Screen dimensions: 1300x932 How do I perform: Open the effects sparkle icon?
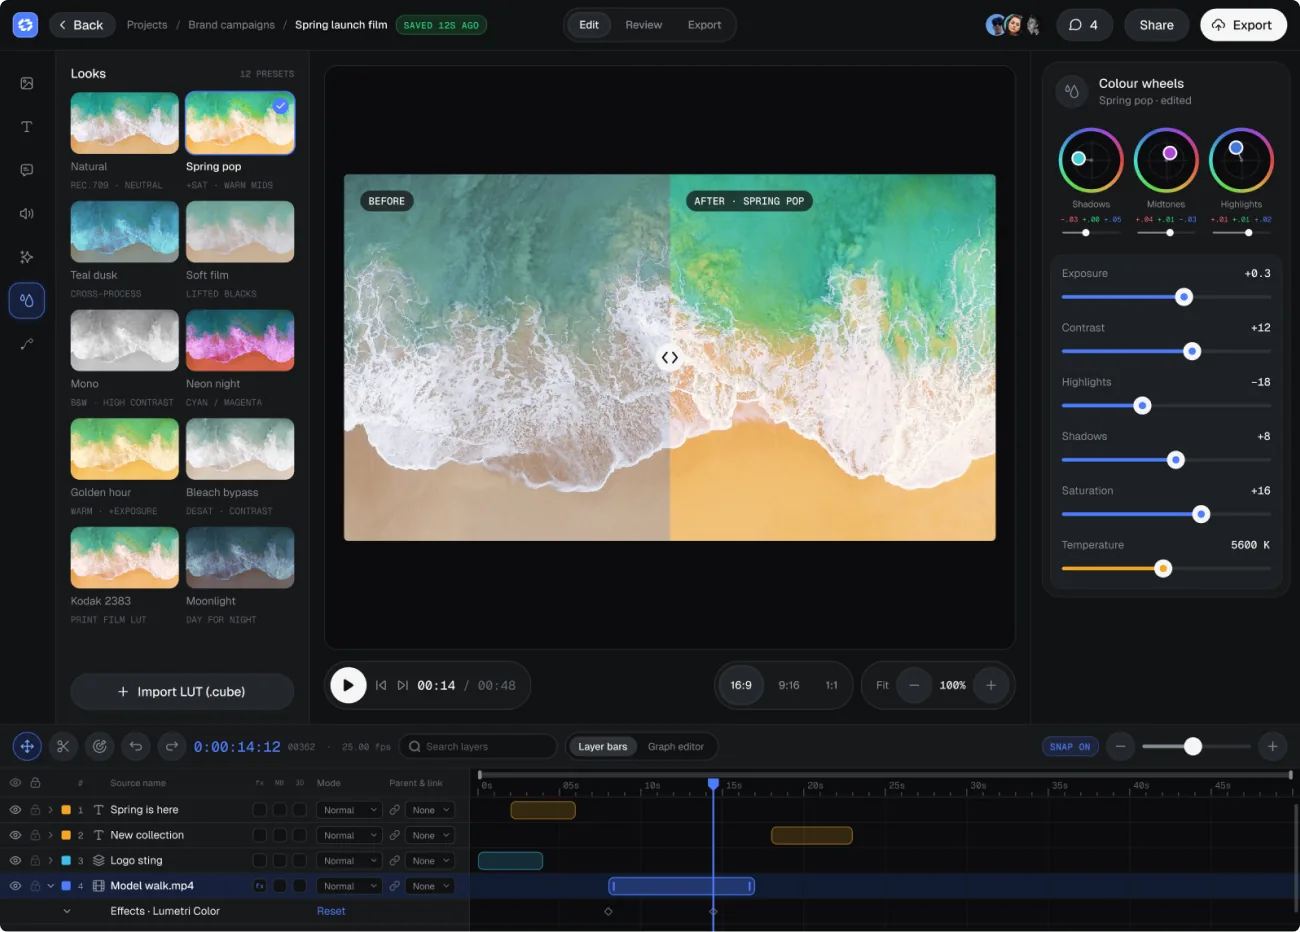point(27,257)
